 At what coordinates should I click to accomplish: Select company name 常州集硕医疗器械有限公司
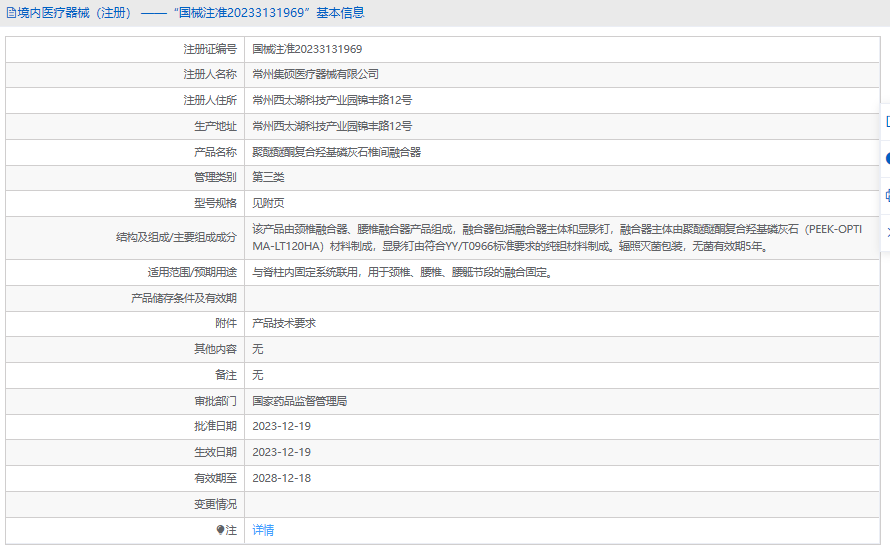click(316, 74)
